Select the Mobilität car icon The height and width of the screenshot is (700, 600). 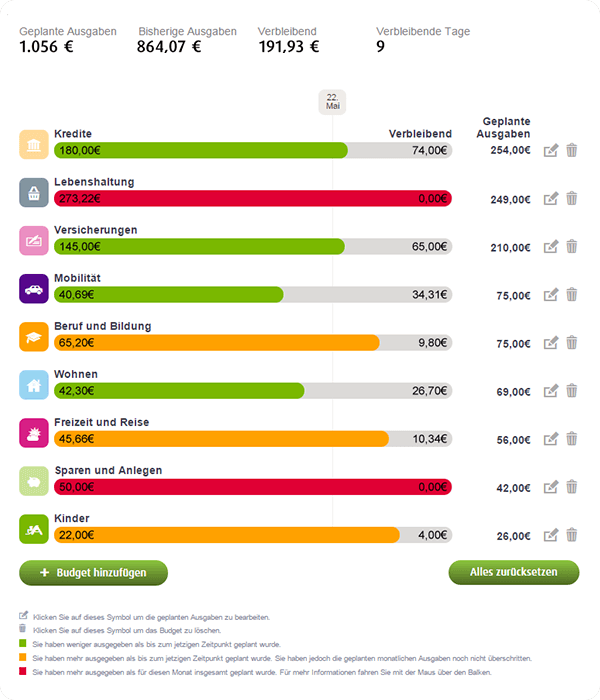tap(34, 289)
